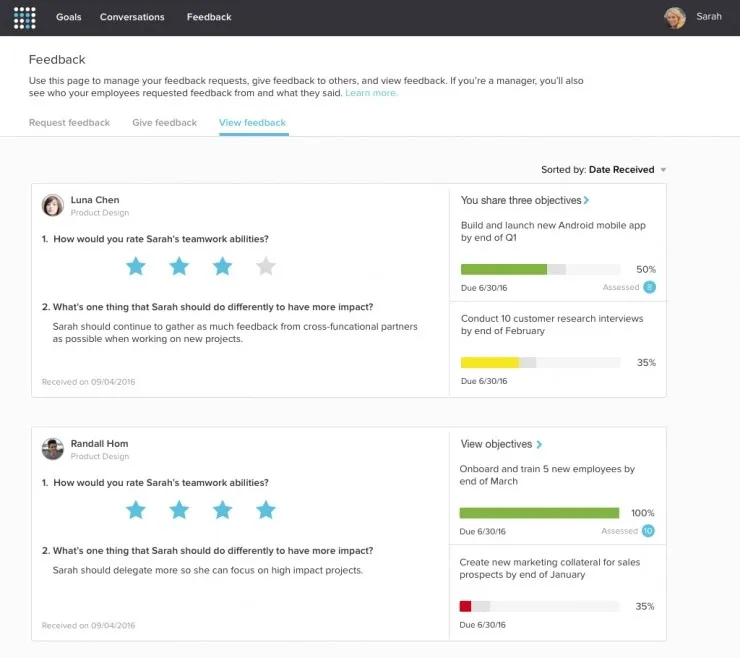740x658 pixels.
Task: Expand 'You share three objectives' chevron
Action: [x=586, y=201]
